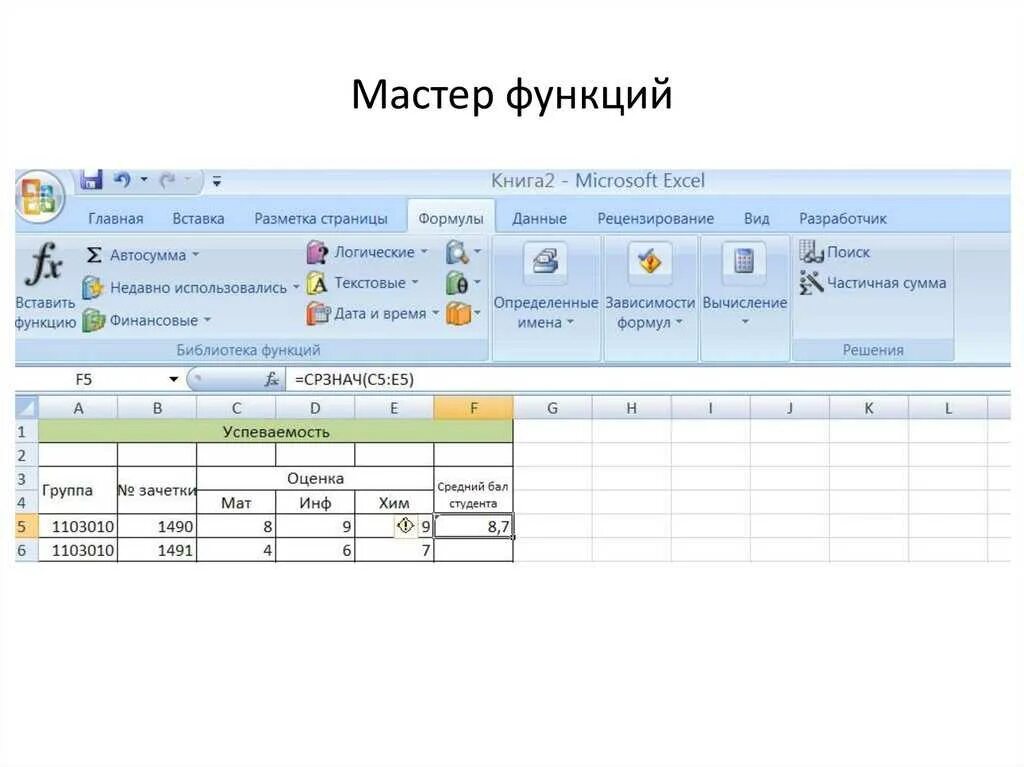Undo last action arrow icon
This screenshot has height=767, width=1024.
[122, 180]
